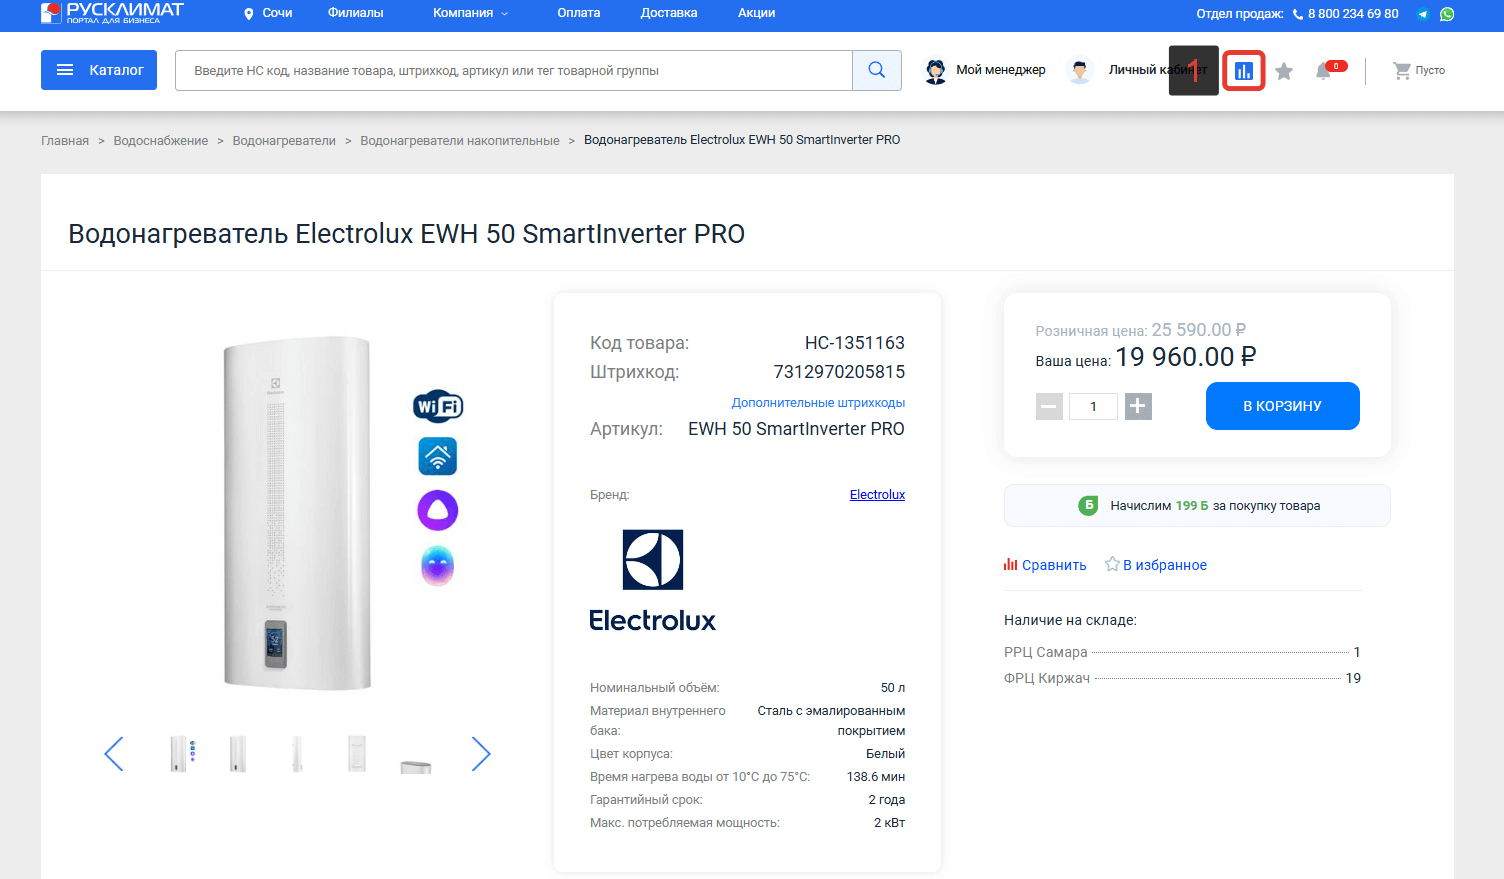Click the main water heater product image
Screen dimensions: 1504x879
tap(297, 513)
